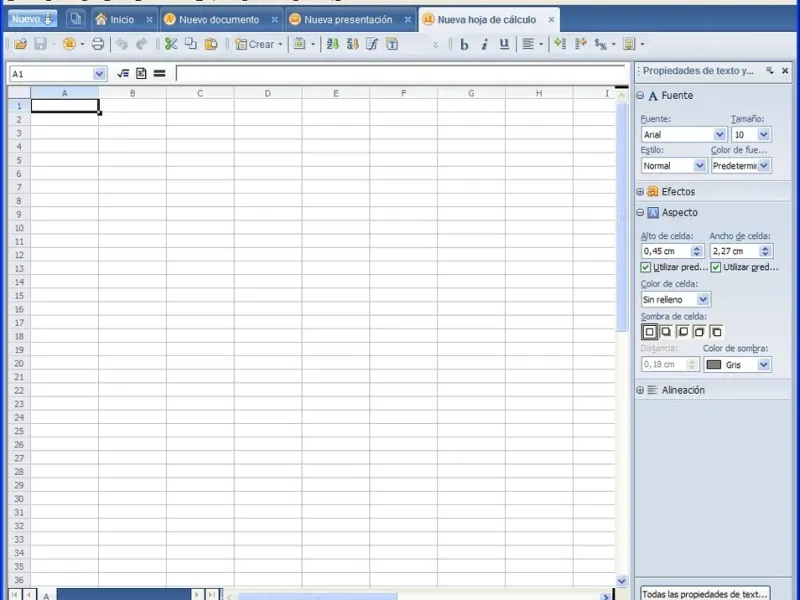Image resolution: width=800 pixels, height=600 pixels.
Task: Collapse the Aspecto section
Action: tap(640, 213)
